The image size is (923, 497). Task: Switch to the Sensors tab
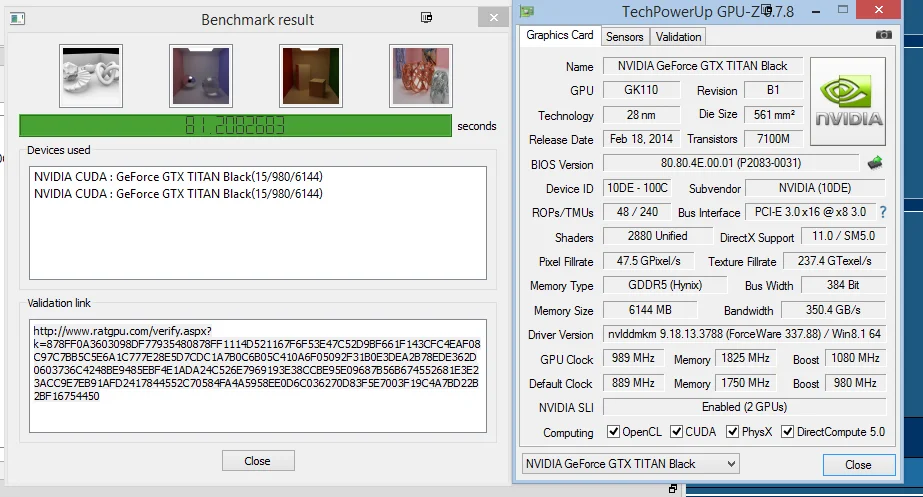[625, 37]
